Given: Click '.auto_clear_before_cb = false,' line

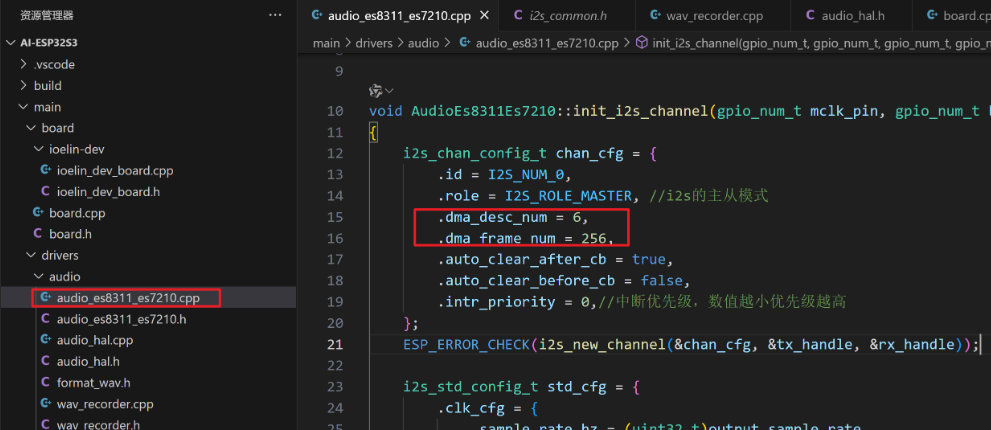Looking at the screenshot, I should click(564, 280).
